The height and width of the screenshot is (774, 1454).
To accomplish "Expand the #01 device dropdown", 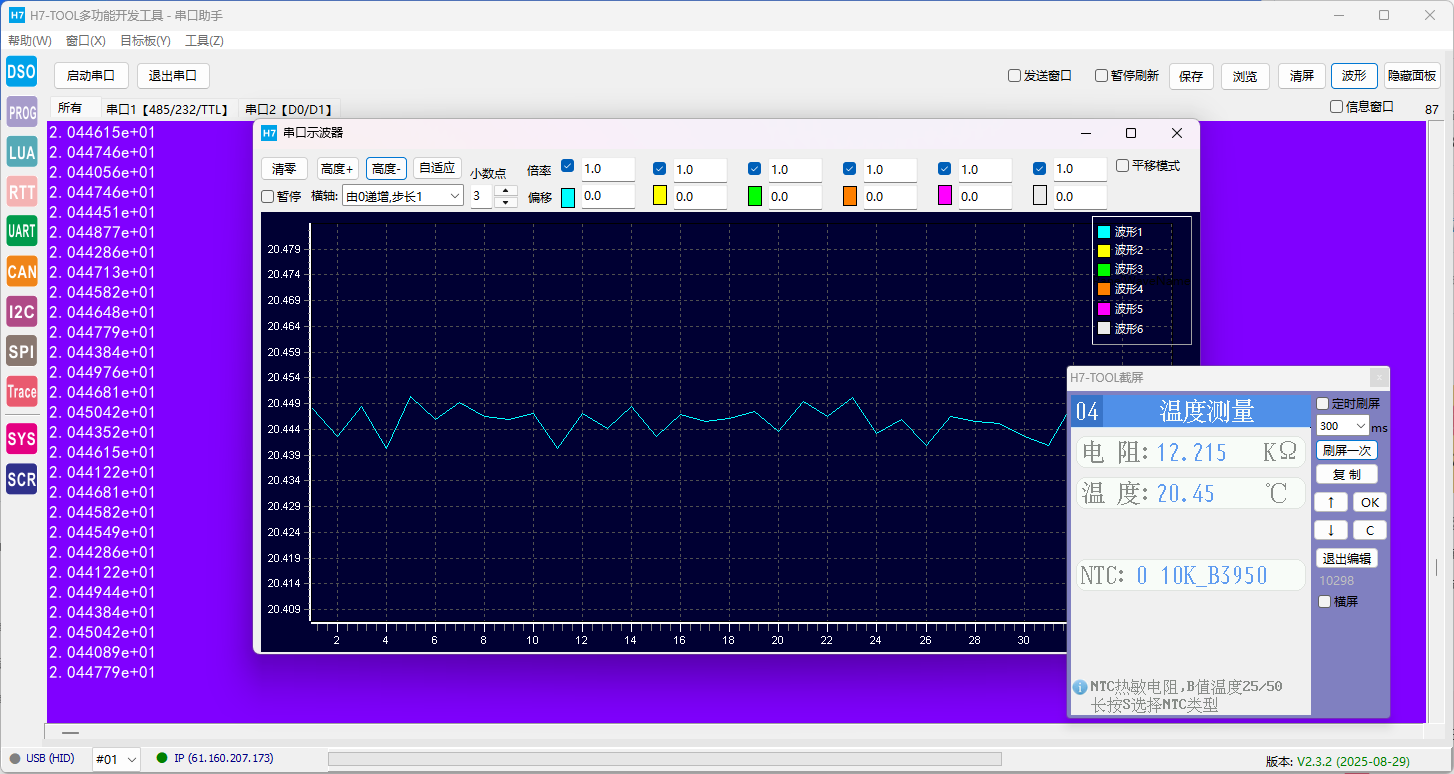I will [116, 759].
